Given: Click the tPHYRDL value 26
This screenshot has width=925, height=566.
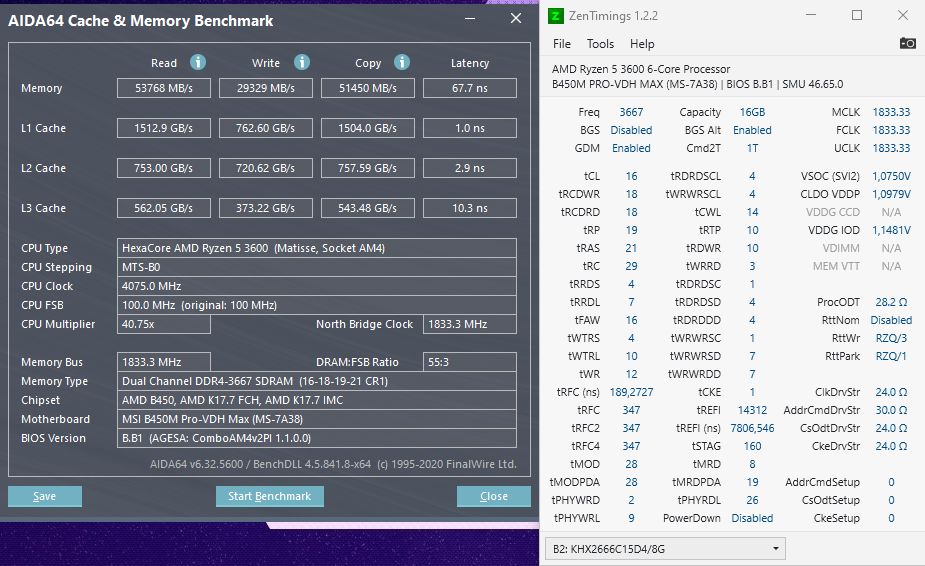Looking at the screenshot, I should 752,500.
